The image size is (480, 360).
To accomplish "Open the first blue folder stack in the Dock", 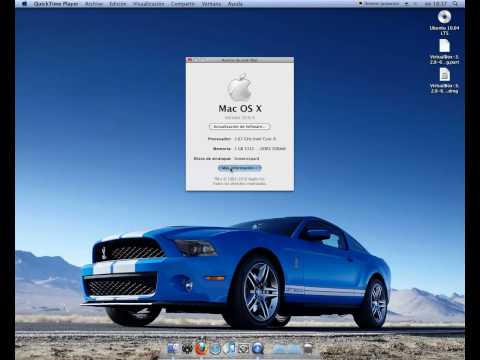I will click(x=279, y=349).
